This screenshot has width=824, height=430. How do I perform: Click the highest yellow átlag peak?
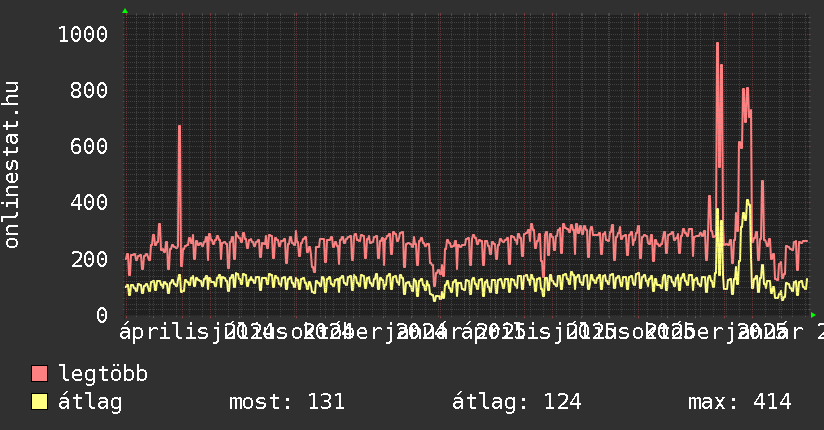(x=747, y=202)
